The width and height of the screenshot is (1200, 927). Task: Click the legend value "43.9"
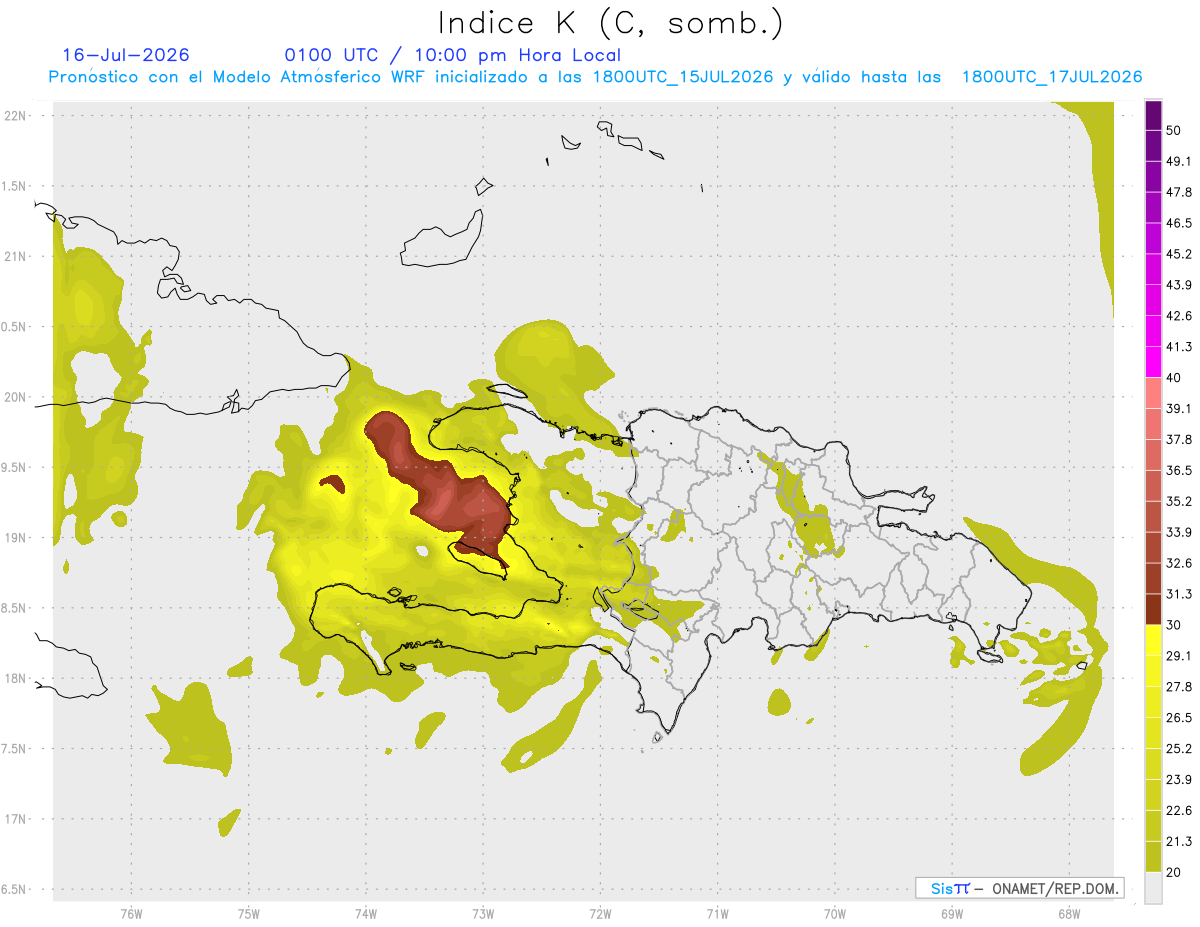coord(1179,285)
